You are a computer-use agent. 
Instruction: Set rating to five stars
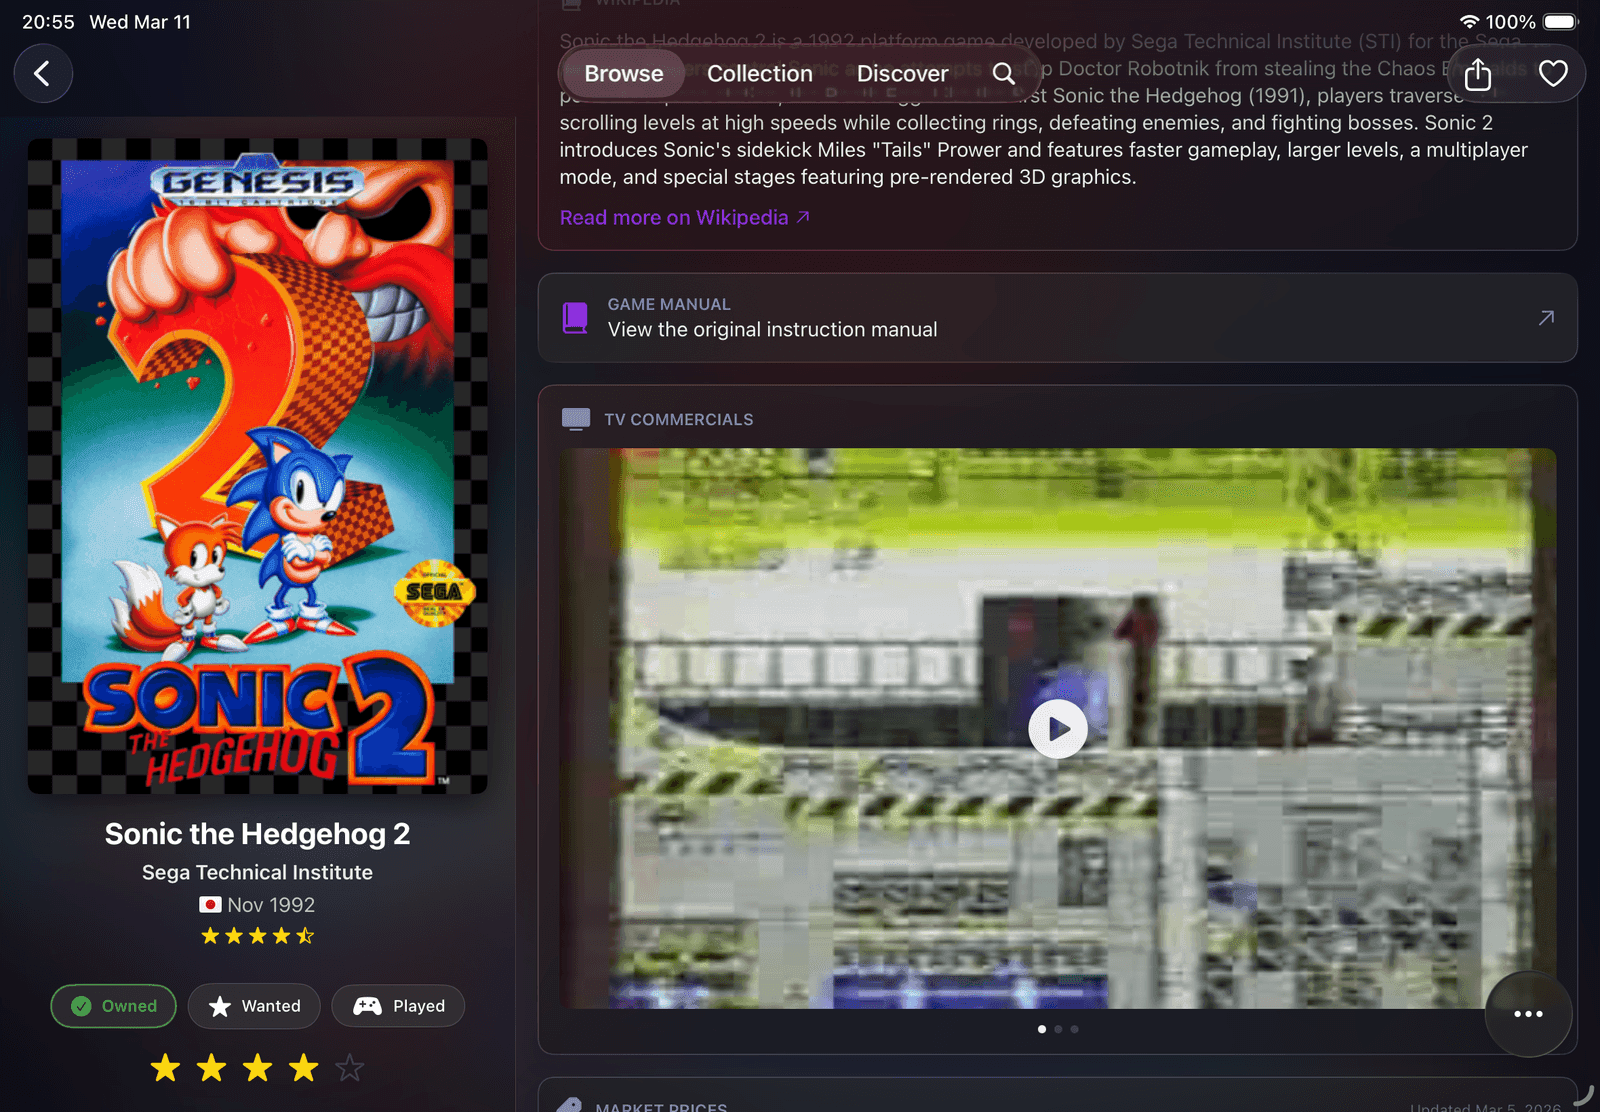349,1068
